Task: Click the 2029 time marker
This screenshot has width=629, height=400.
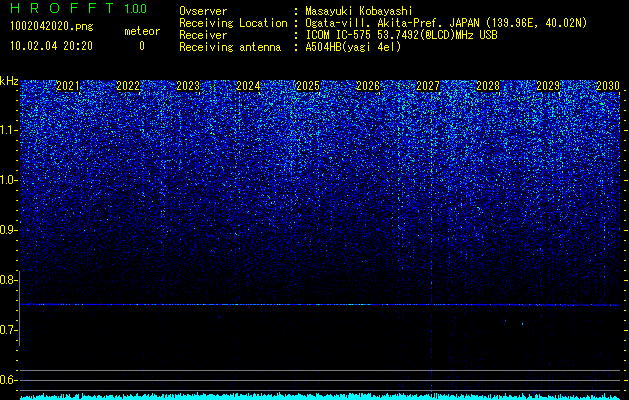Action: click(548, 86)
